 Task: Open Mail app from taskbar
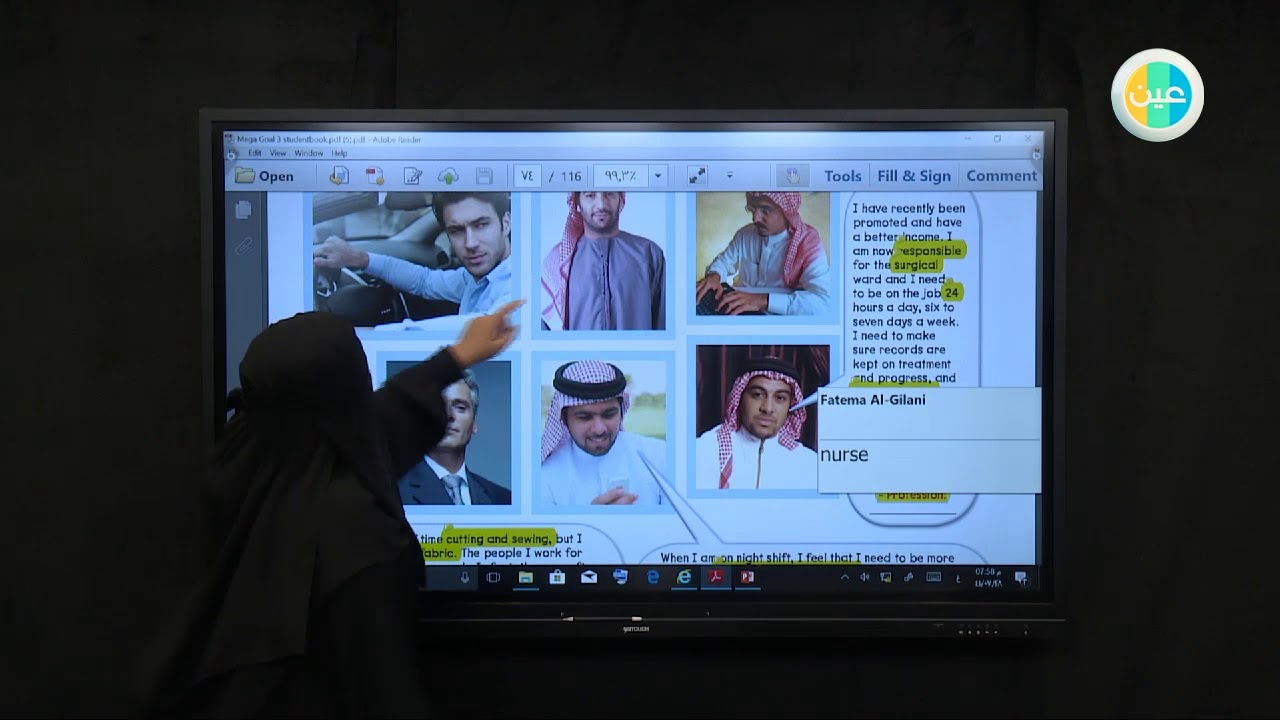[589, 577]
